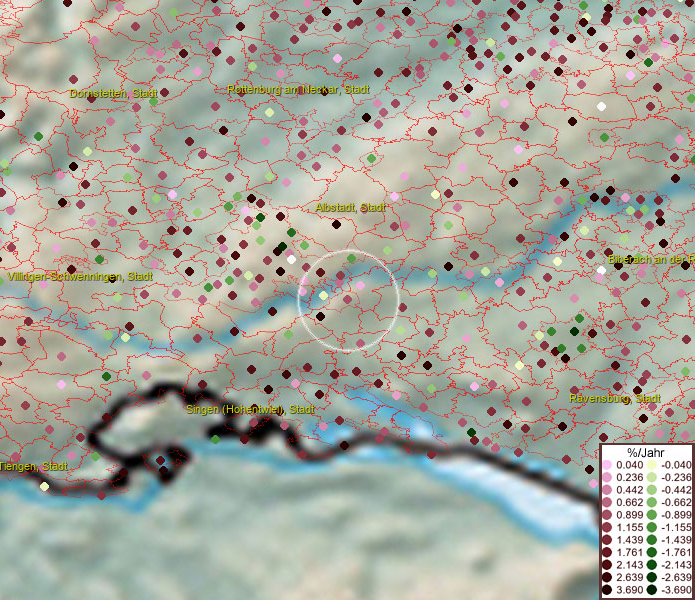
Task: Click the Rottenburg am Neckar, Stadt label
Action: [298, 90]
